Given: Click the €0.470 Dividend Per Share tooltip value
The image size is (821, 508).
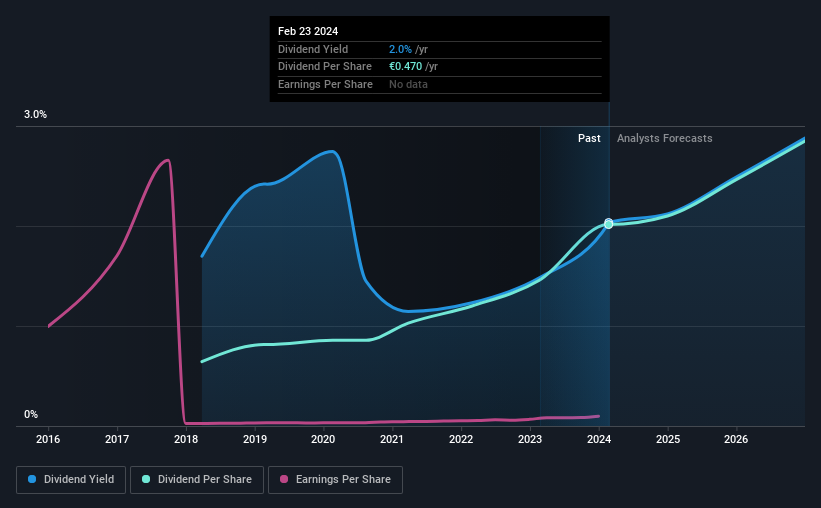Looking at the screenshot, I should 405,67.
